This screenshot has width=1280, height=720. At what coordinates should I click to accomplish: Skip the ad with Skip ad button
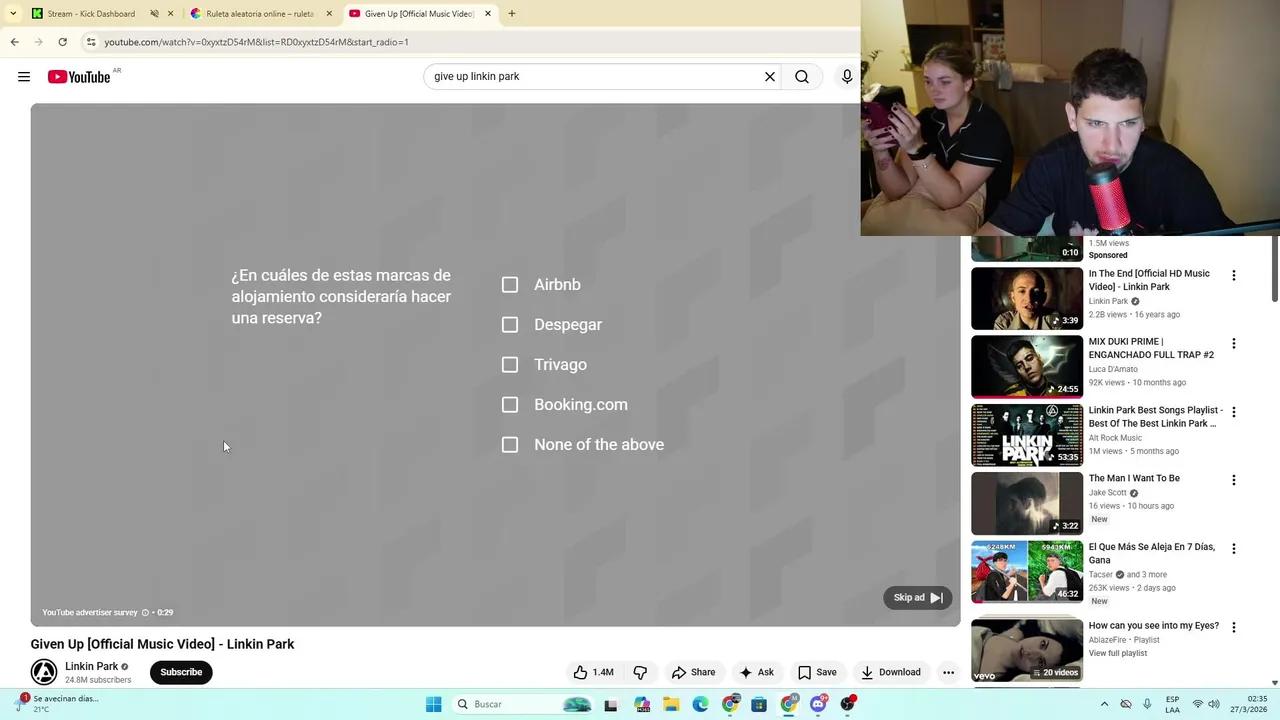click(917, 598)
